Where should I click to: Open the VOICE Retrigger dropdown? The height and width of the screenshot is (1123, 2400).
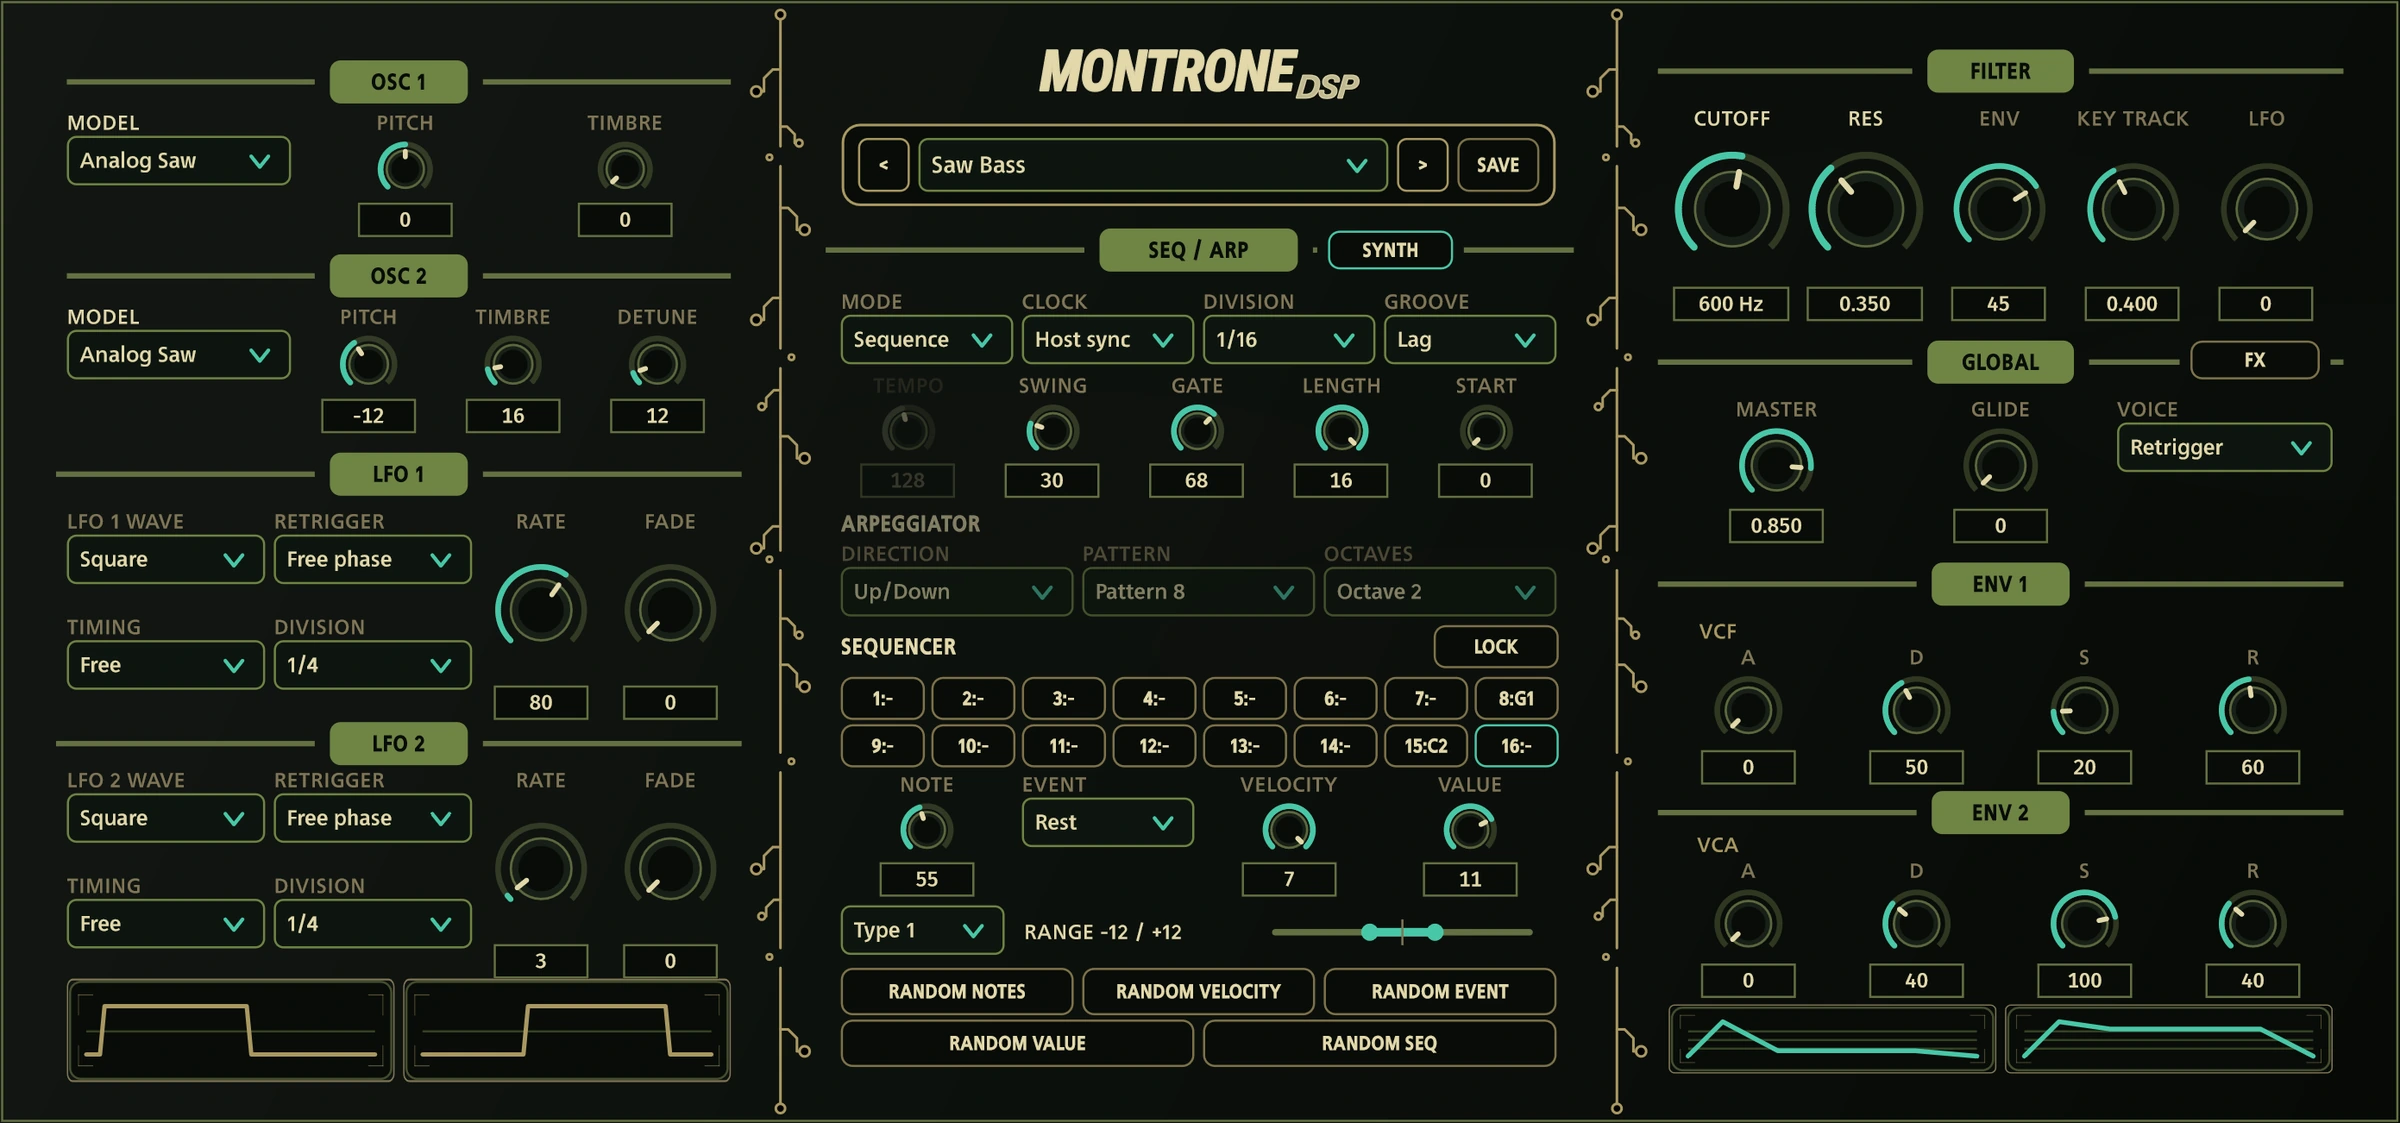(x=2223, y=447)
